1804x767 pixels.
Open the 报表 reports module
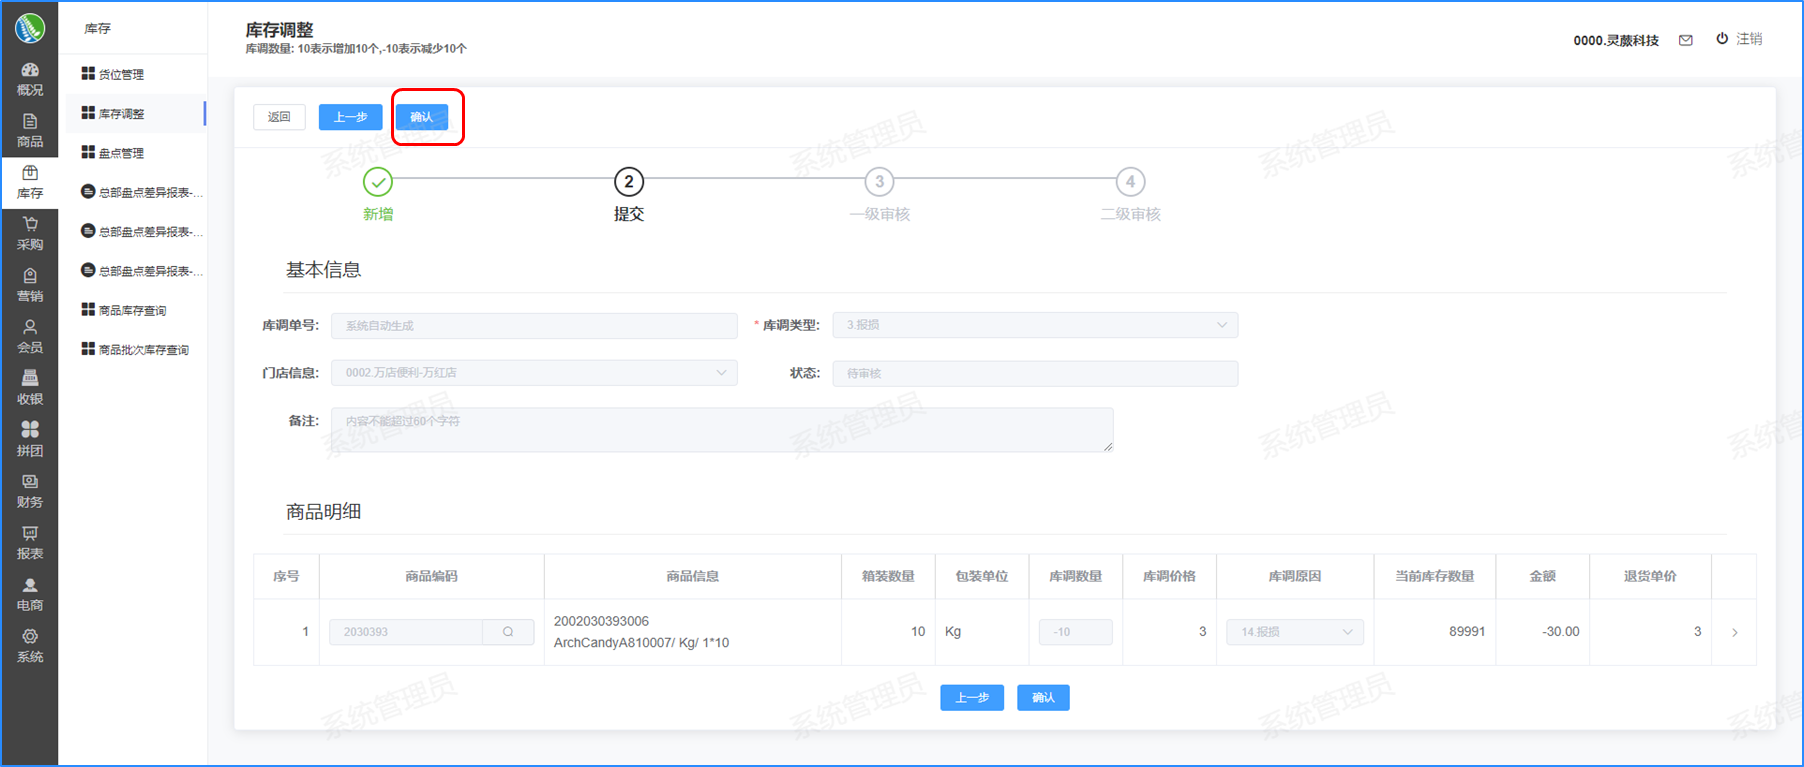click(30, 543)
